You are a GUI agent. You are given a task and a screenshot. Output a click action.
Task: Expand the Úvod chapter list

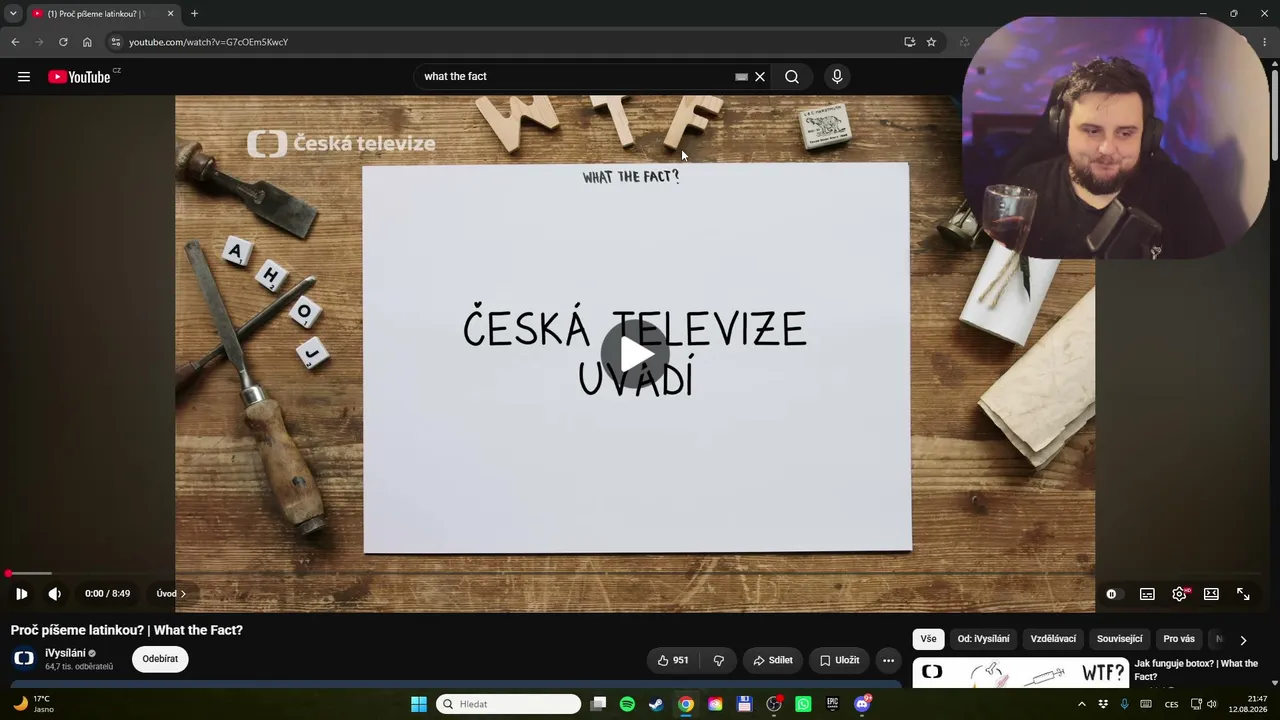coord(171,594)
